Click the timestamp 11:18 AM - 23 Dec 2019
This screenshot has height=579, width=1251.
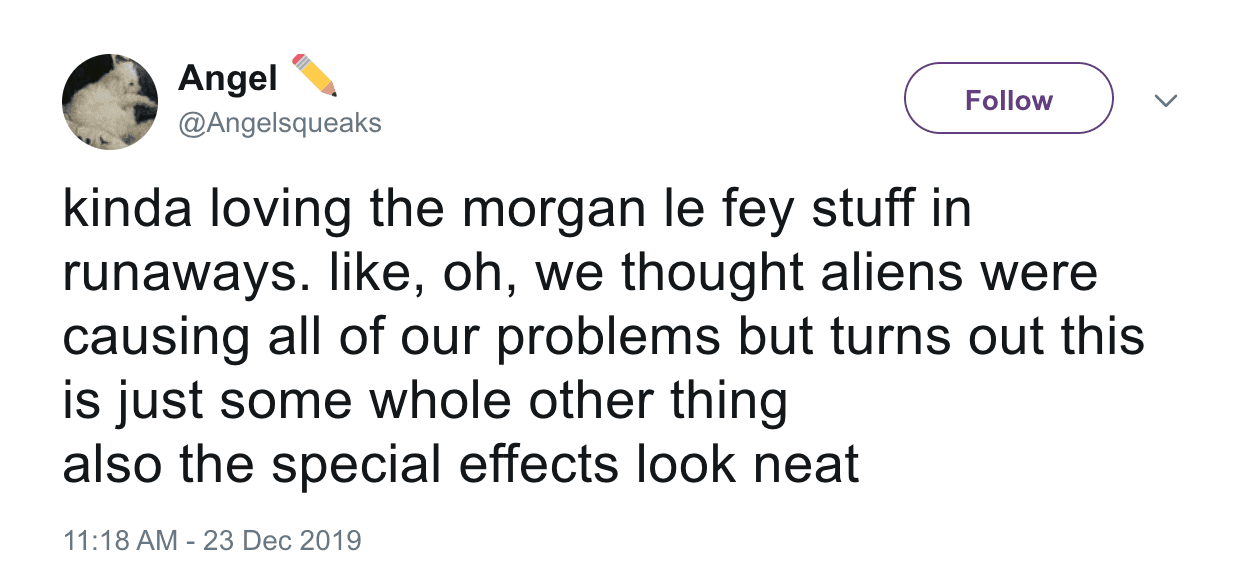pyautogui.click(x=211, y=539)
